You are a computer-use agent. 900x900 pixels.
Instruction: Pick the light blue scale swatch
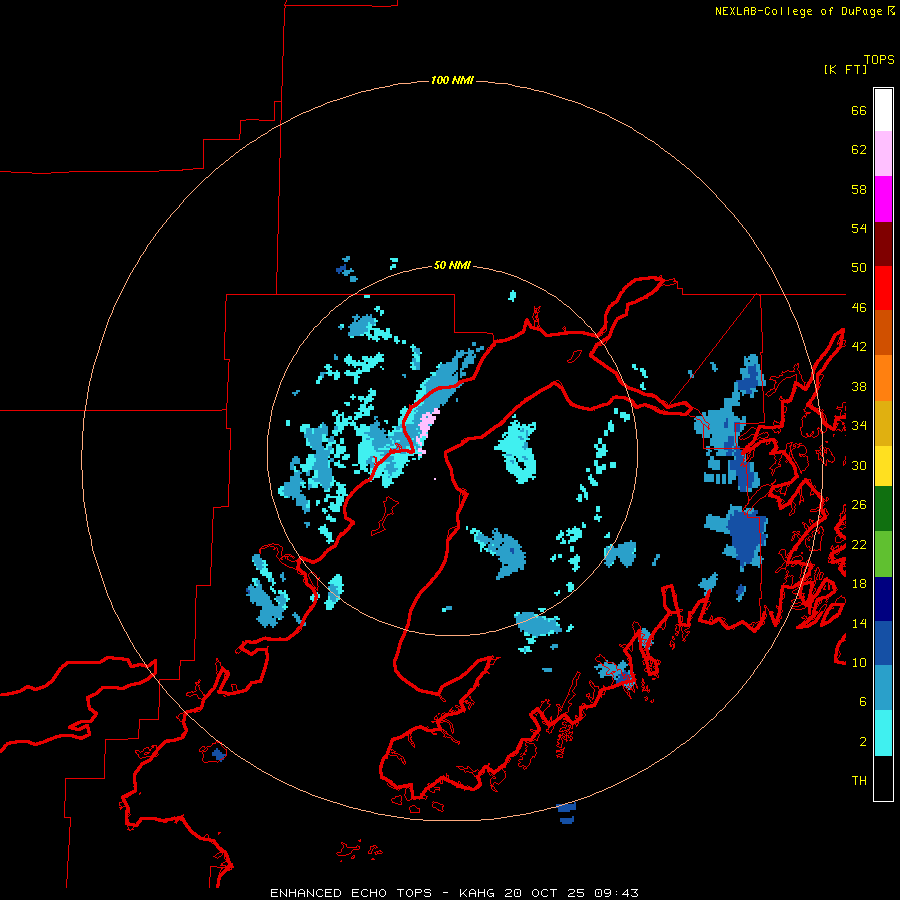883,688
